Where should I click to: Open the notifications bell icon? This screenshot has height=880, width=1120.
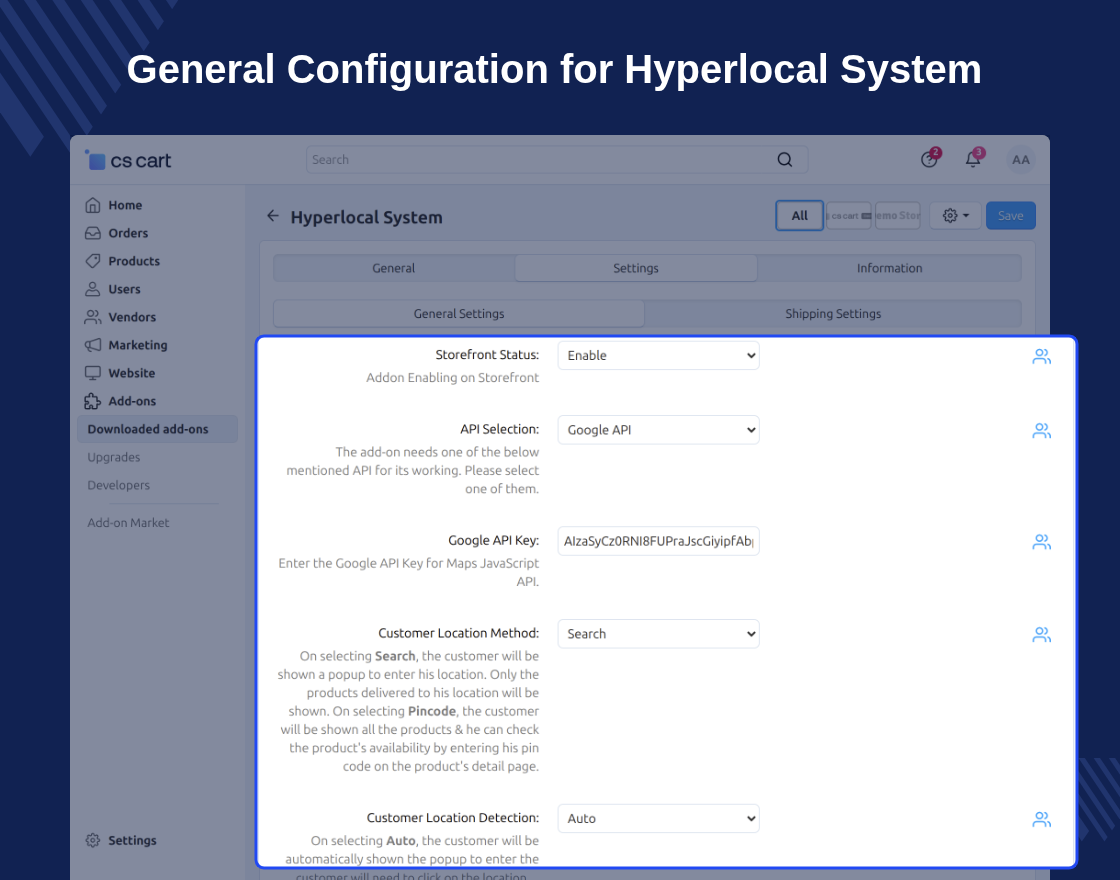(973, 159)
